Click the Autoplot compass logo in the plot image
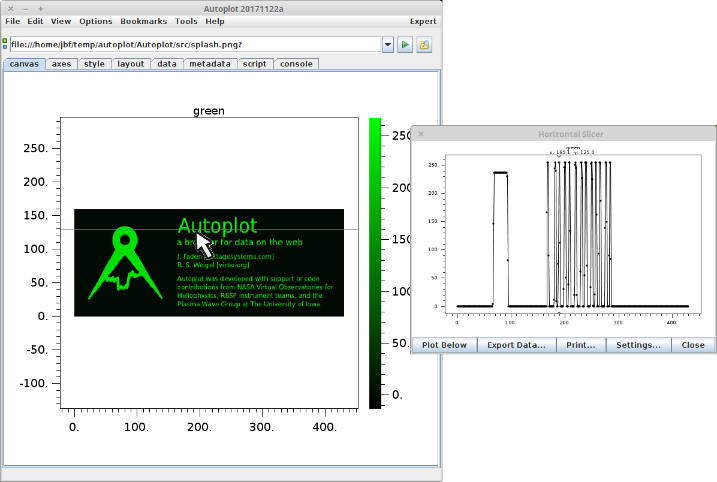 (x=124, y=263)
